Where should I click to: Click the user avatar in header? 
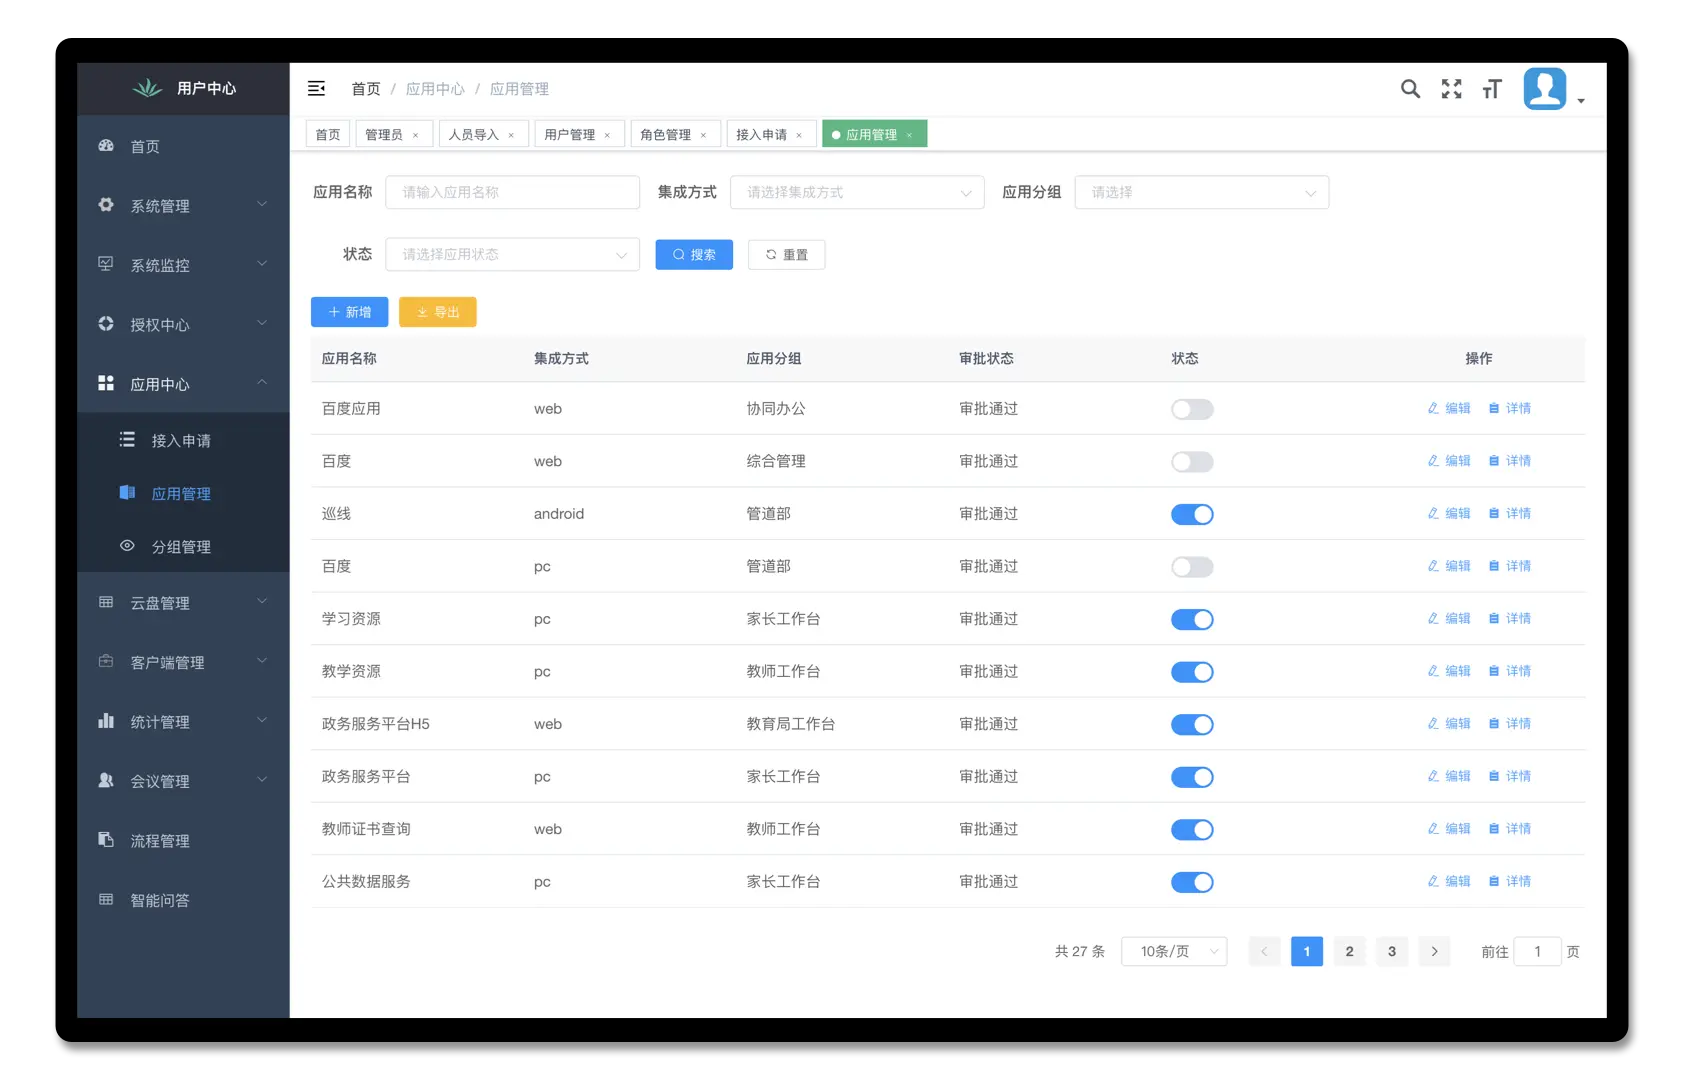[1544, 89]
